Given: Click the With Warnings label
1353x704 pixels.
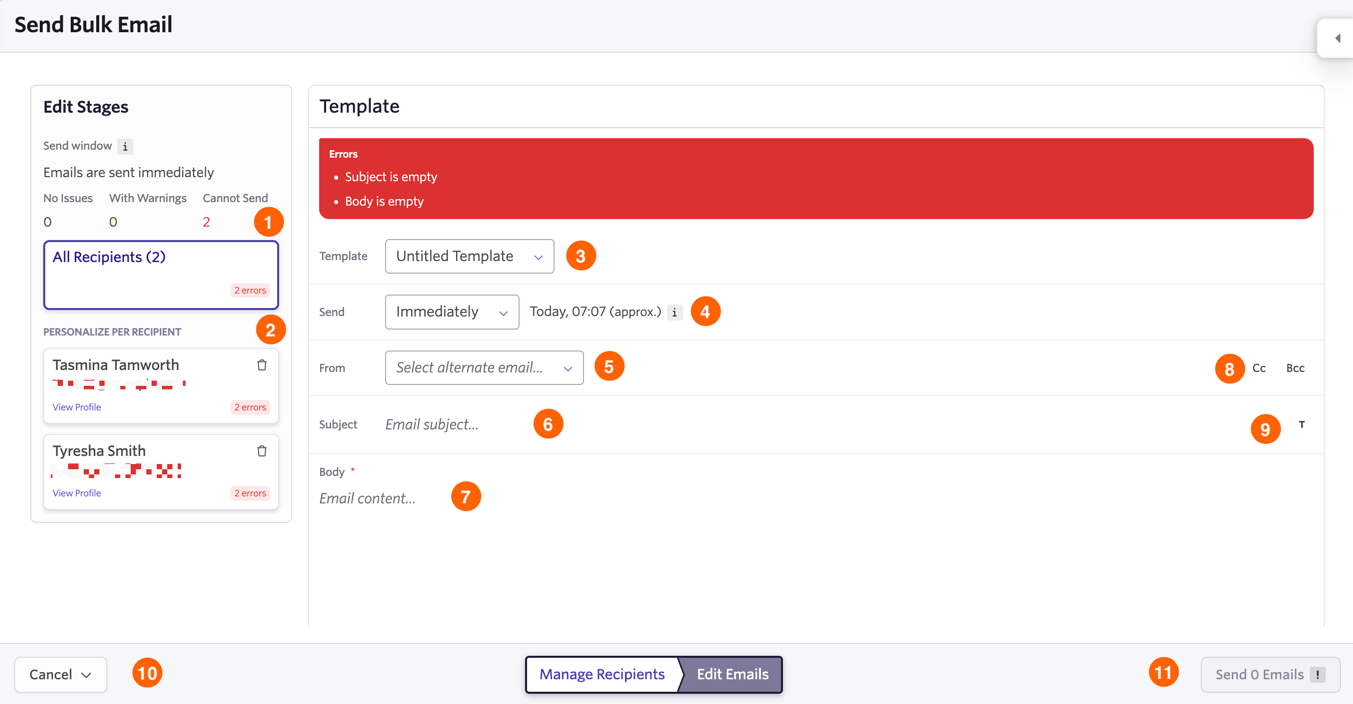Looking at the screenshot, I should tap(147, 198).
